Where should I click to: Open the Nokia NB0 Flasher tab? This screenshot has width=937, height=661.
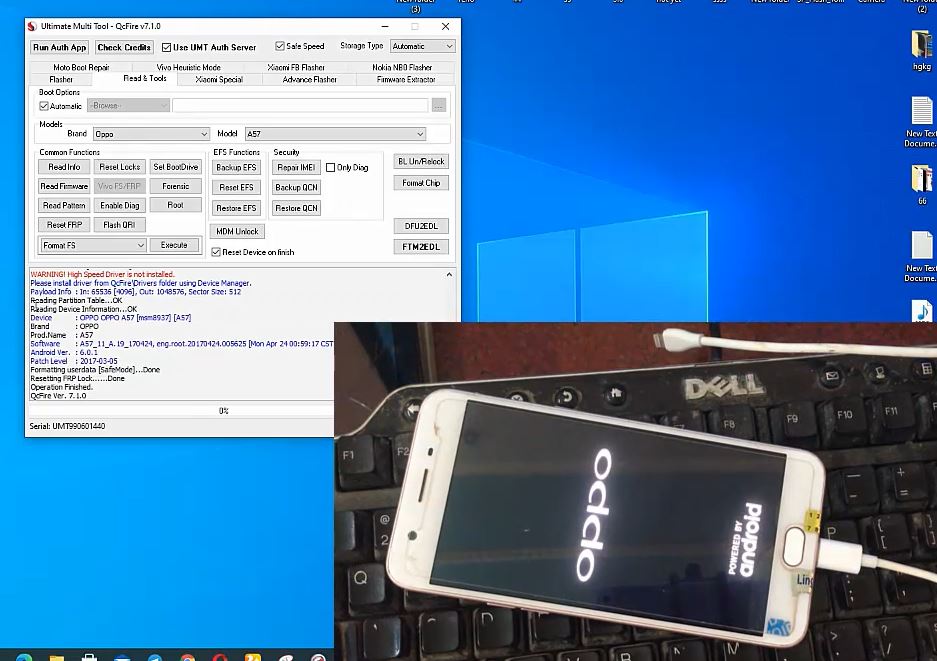click(x=402, y=68)
